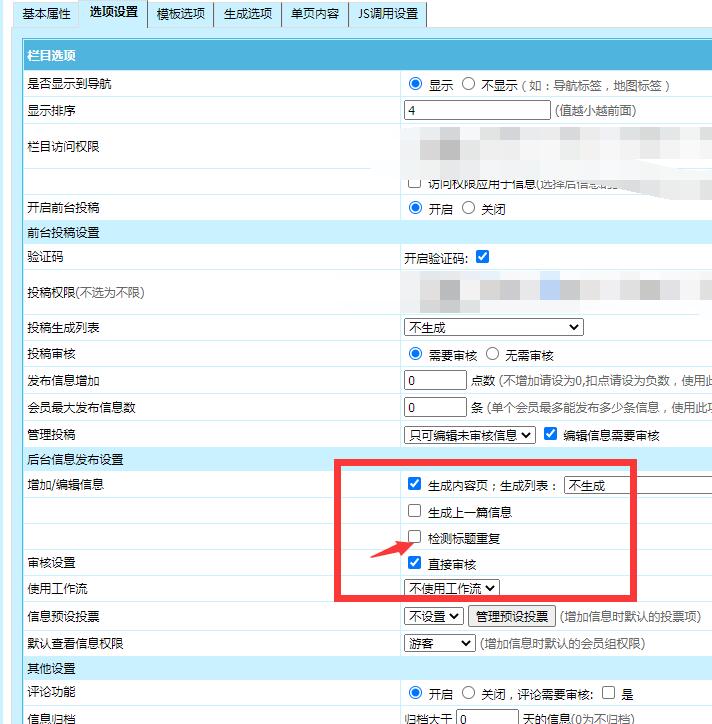Screen dimensions: 712x724
Task: Open the 使用工作流 dropdown
Action: click(x=451, y=589)
